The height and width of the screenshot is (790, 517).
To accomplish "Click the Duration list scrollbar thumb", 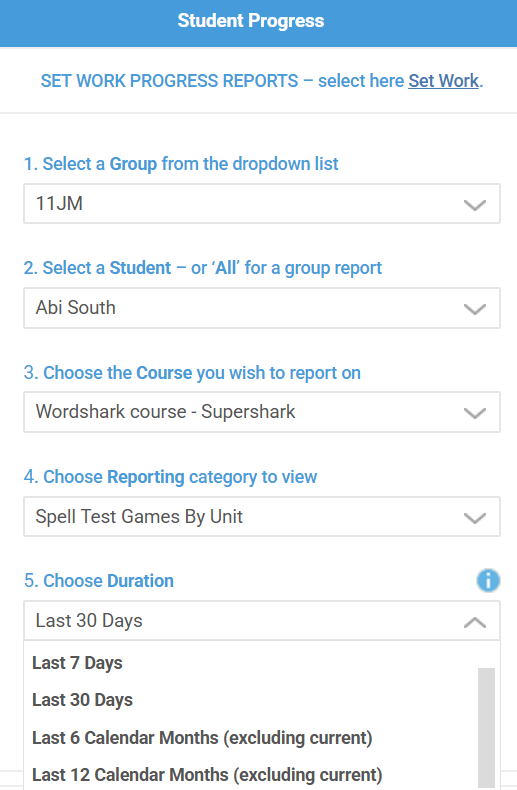I will 486,728.
